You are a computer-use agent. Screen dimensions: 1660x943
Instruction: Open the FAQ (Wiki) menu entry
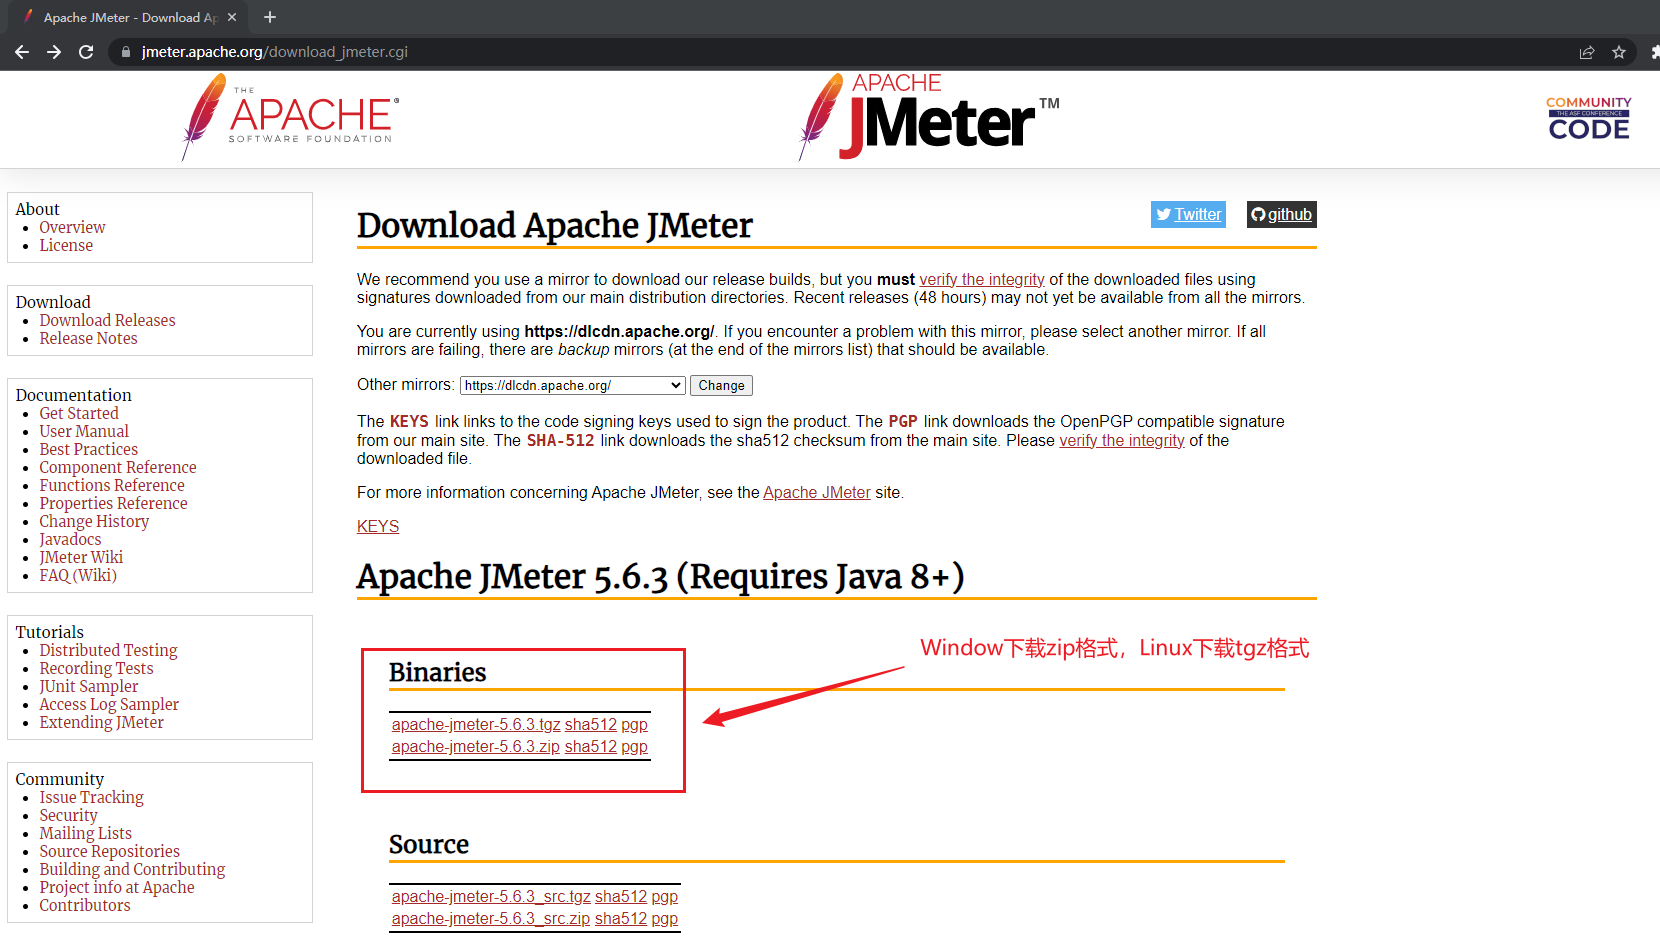tap(77, 575)
